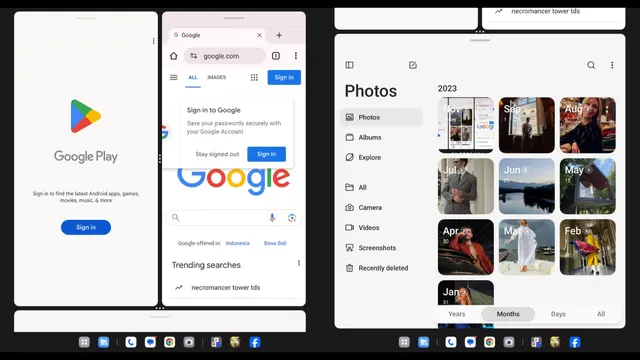Screen dimensions: 640x360
Task: Switch Photos bottom view tab to All
Action: pyautogui.click(x=601, y=314)
